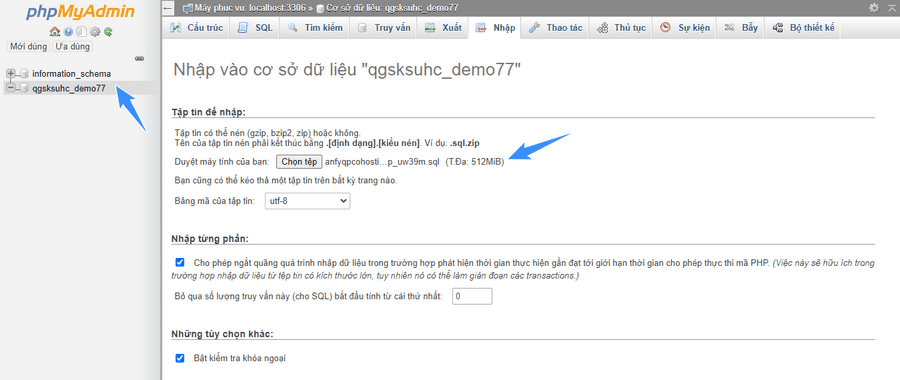Toggle allow interrupting import checkbox
This screenshot has width=900, height=380.
pos(180,262)
